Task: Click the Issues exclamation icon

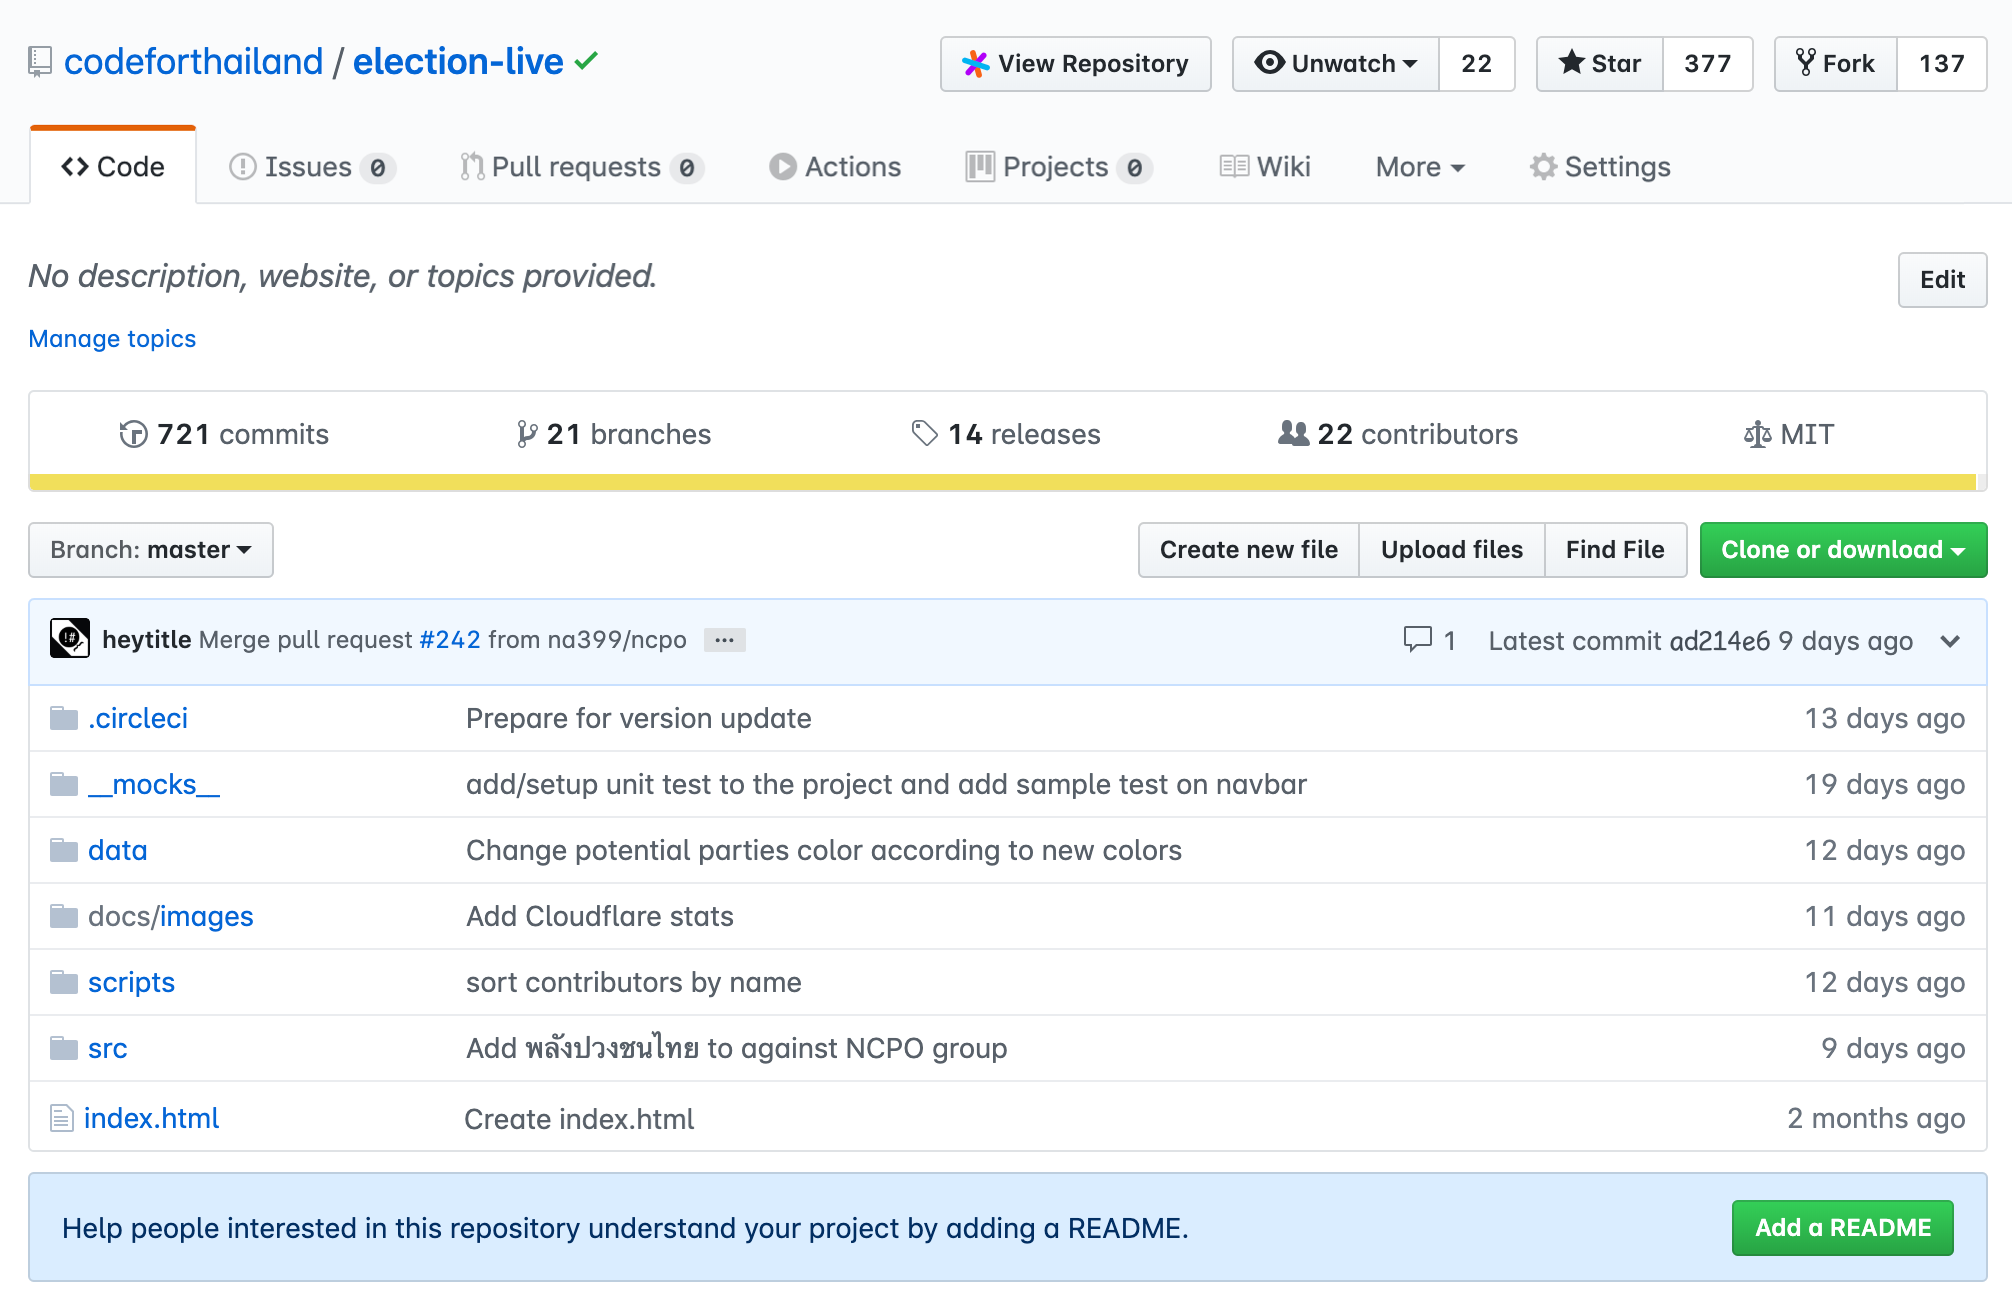Action: (243, 167)
